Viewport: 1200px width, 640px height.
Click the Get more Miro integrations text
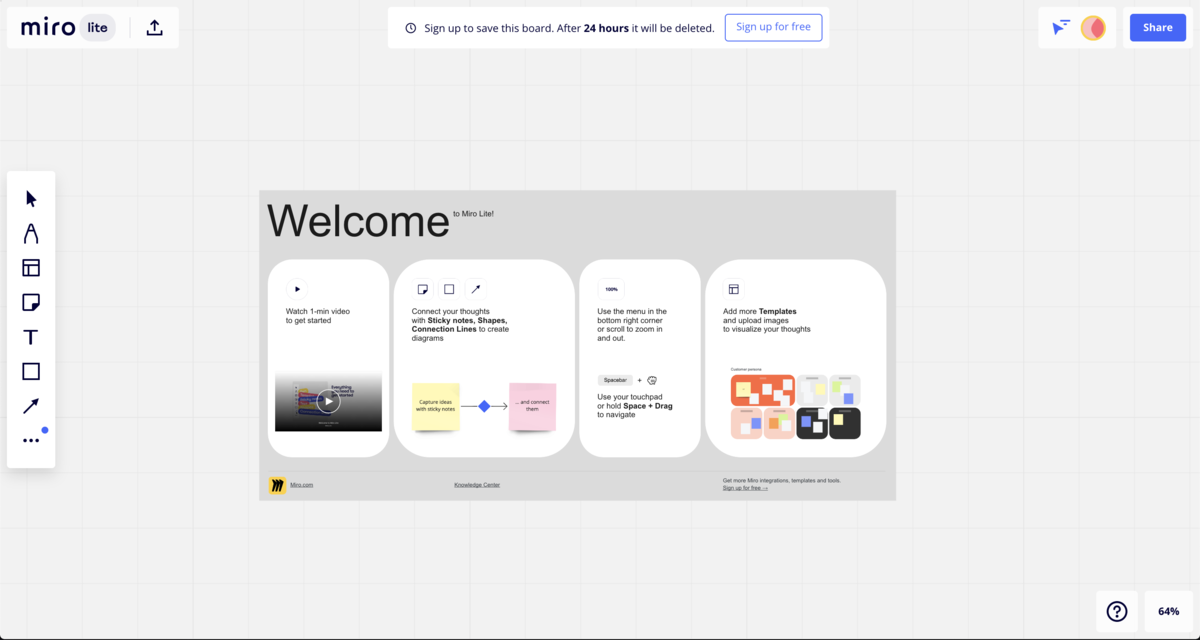click(782, 480)
